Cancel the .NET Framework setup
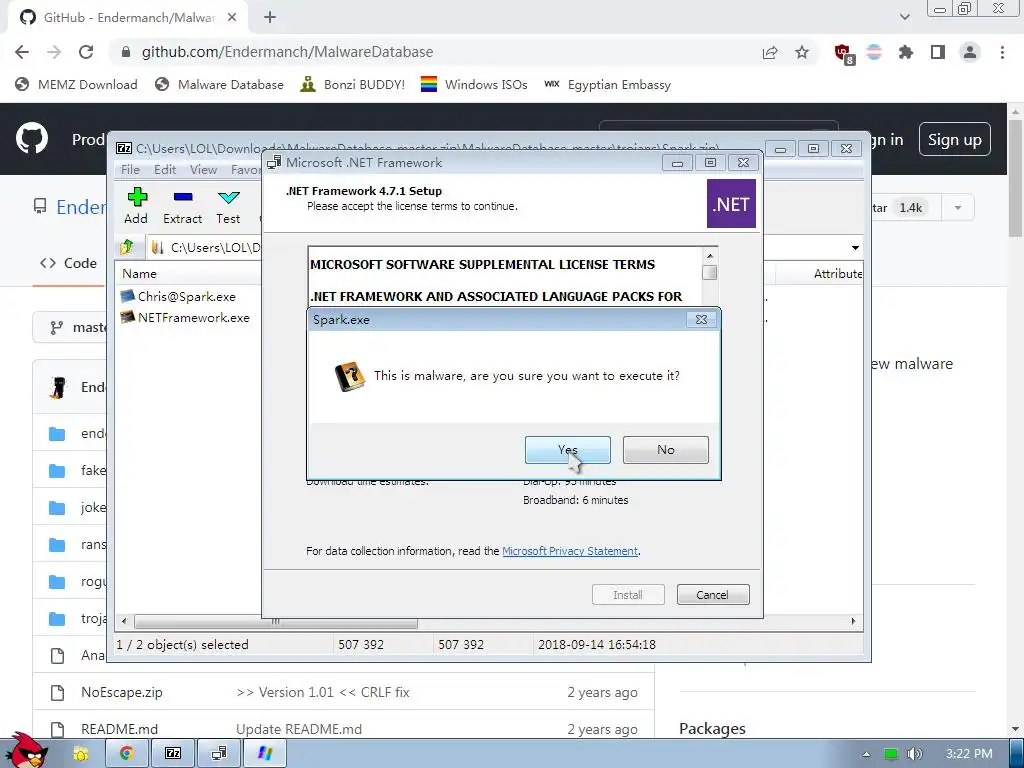This screenshot has width=1024, height=768. [712, 595]
